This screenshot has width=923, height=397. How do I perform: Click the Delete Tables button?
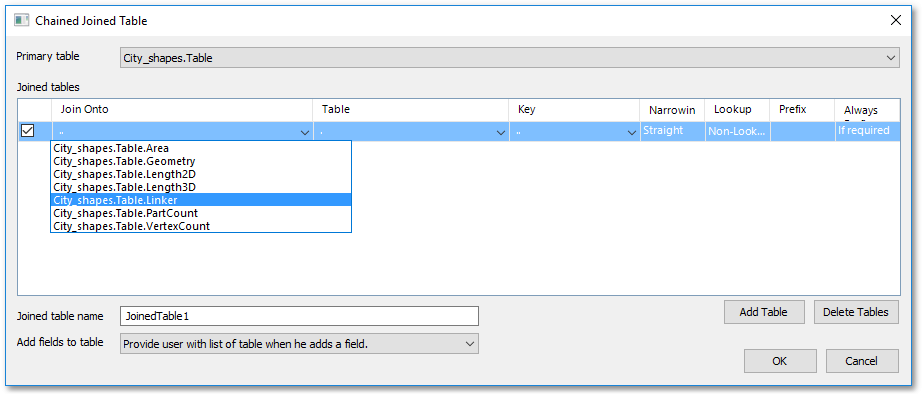coord(856,312)
